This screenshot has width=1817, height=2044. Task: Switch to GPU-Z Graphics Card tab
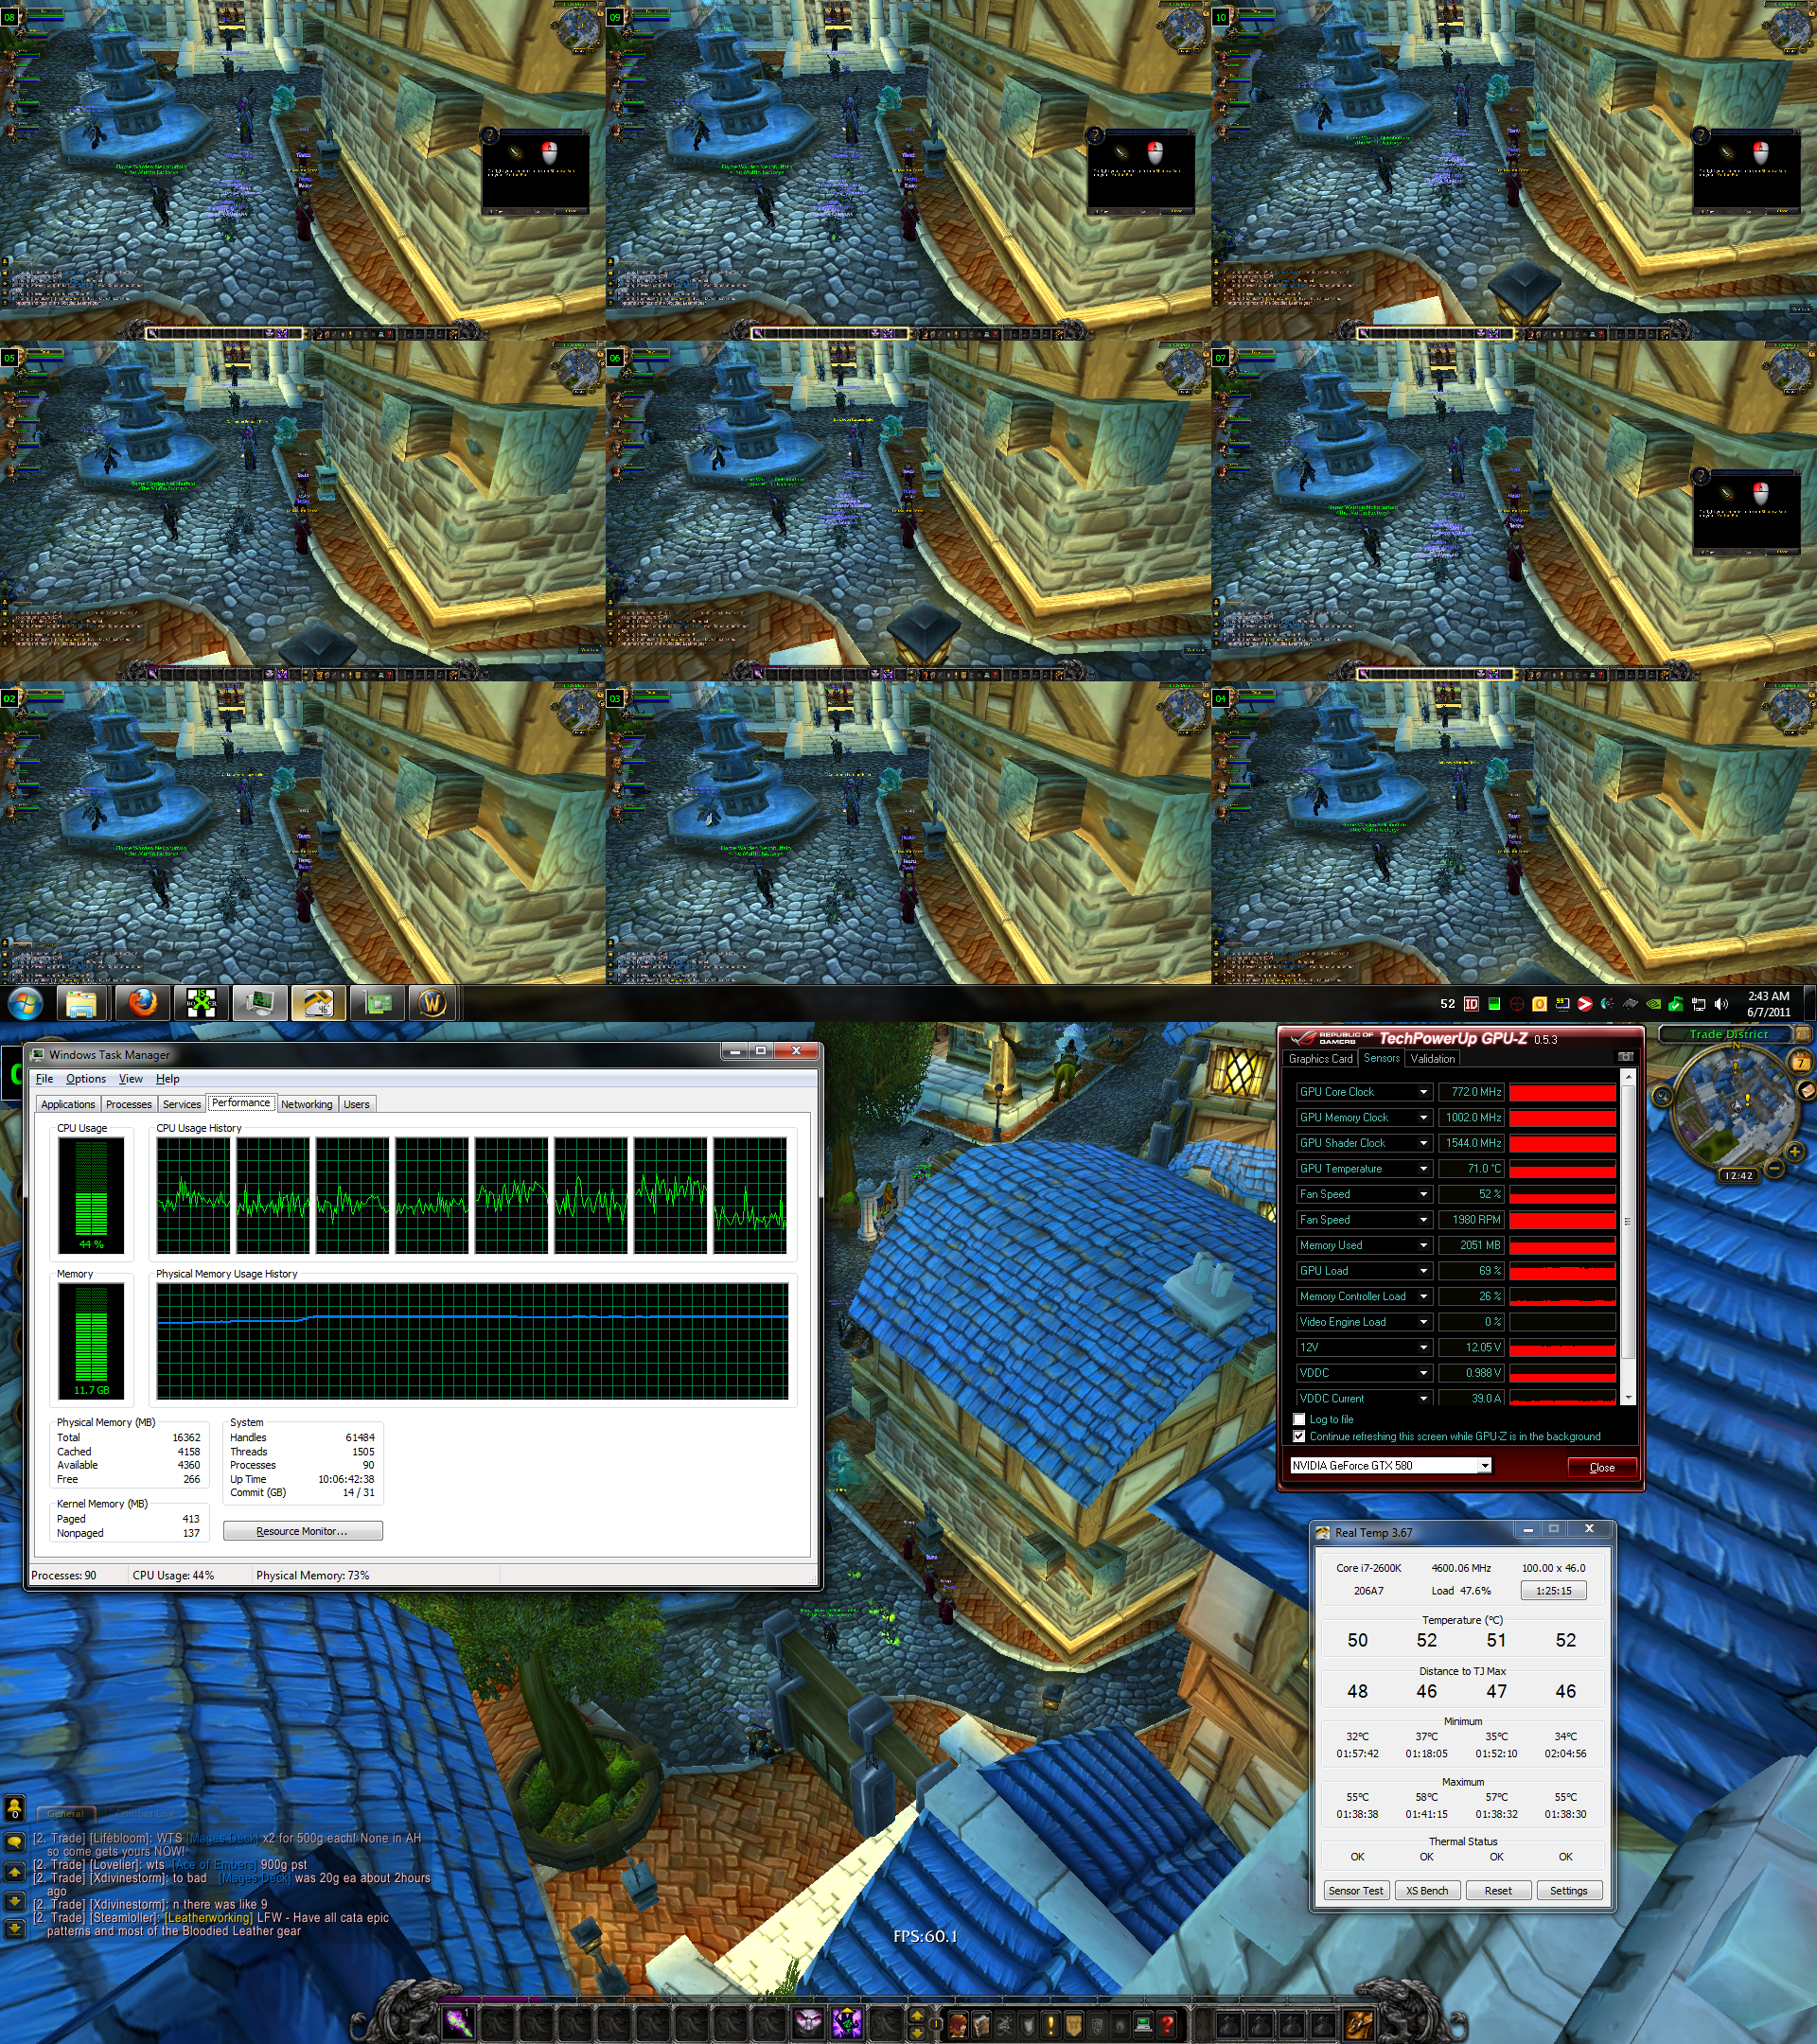(1320, 1058)
